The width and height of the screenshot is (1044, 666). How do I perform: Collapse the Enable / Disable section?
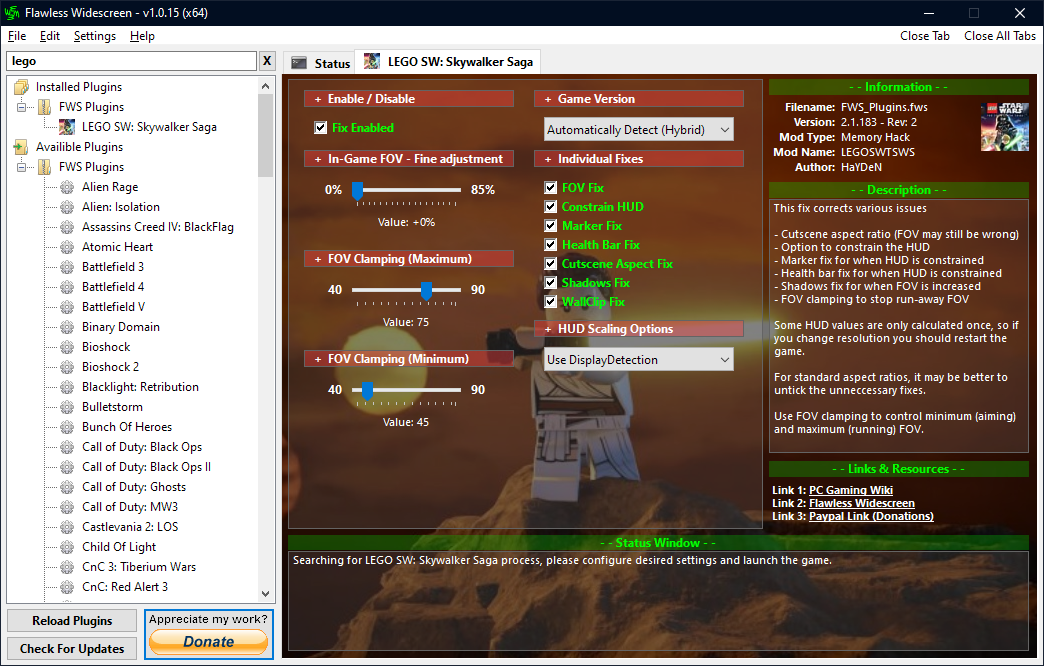(x=318, y=99)
